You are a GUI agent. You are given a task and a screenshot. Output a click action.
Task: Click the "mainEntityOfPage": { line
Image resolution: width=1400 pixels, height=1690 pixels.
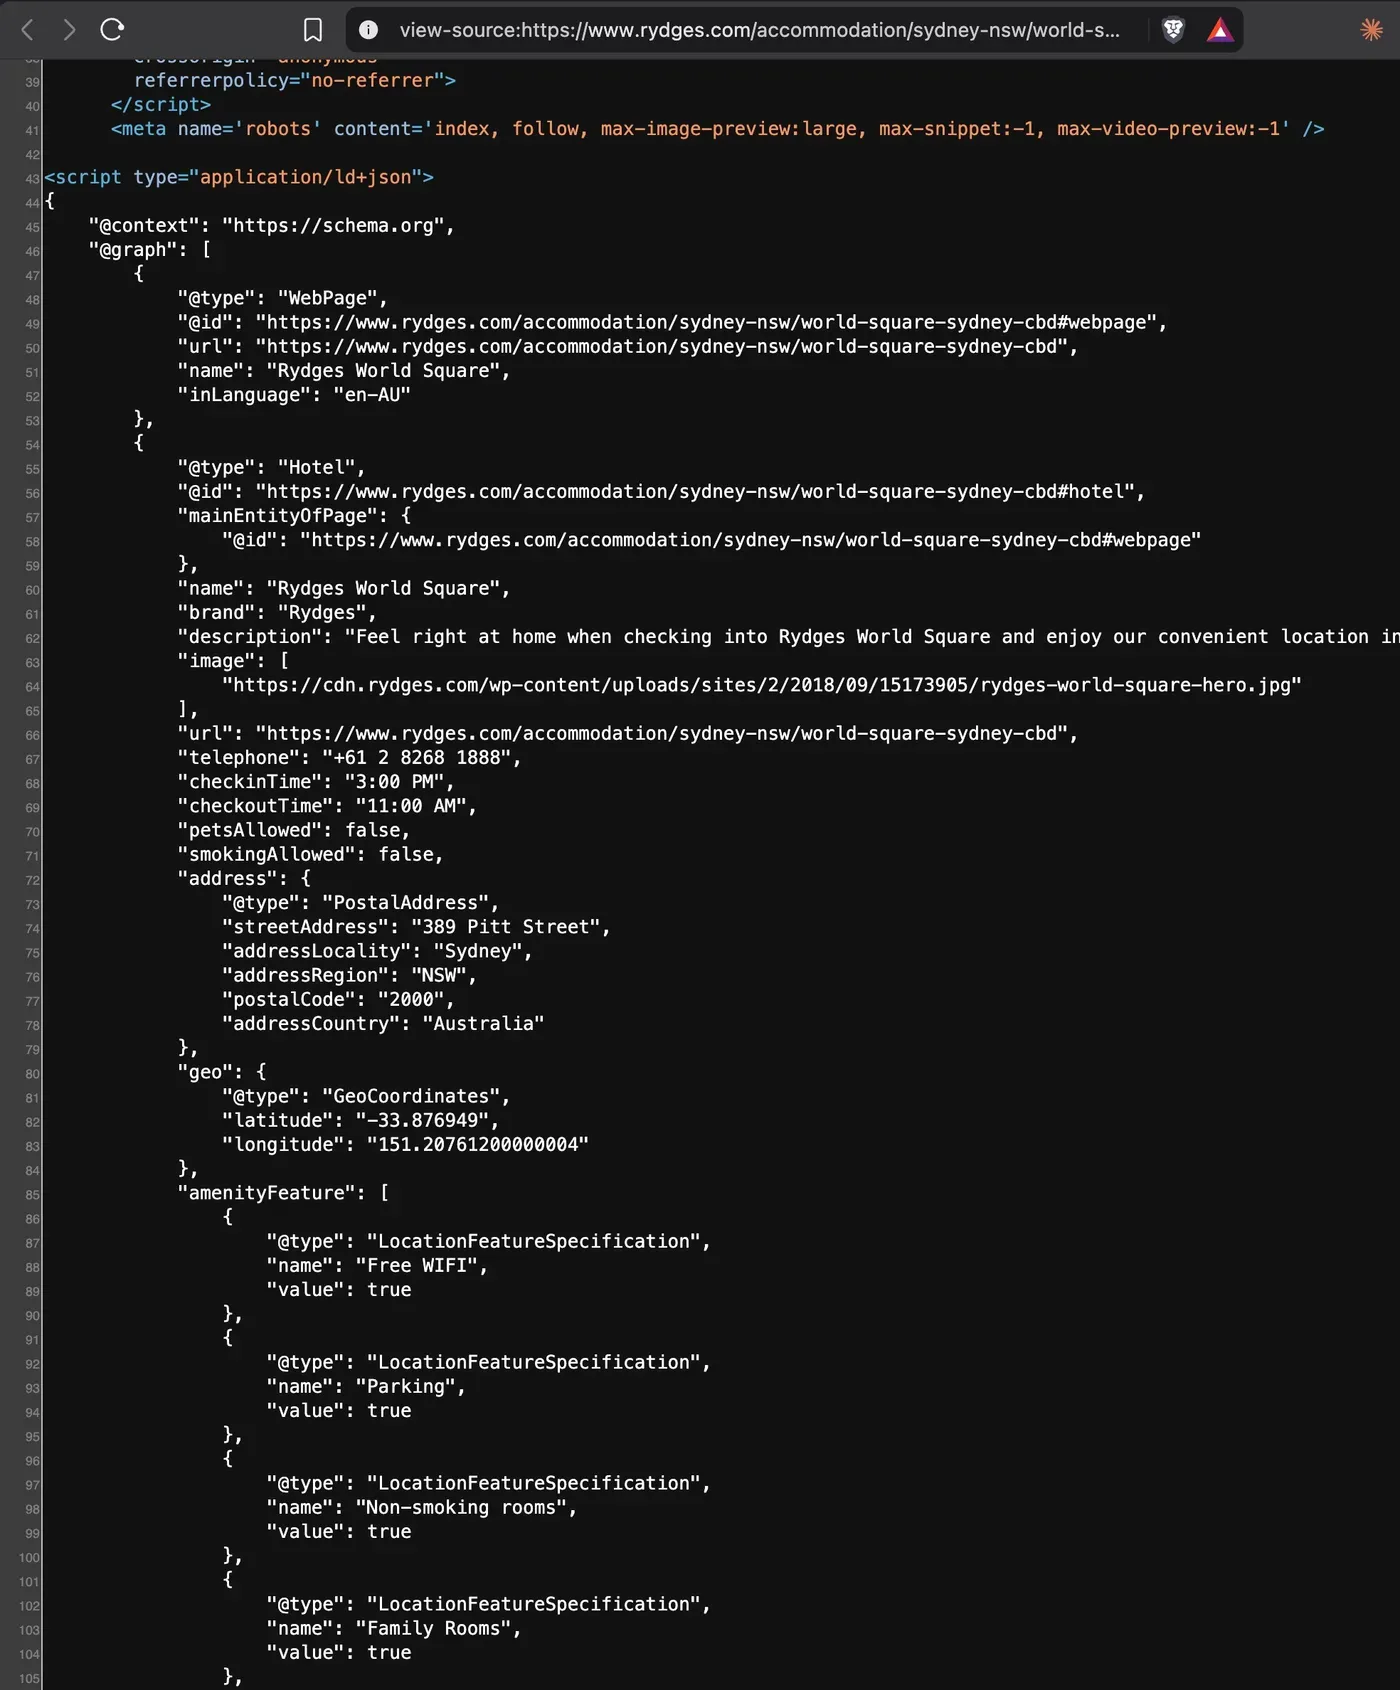click(x=294, y=516)
